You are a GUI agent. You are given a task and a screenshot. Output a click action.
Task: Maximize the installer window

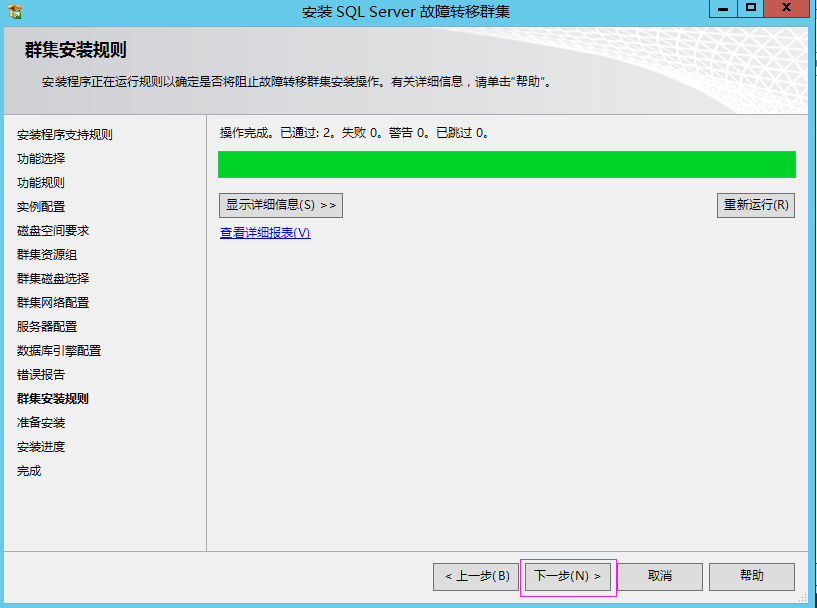pos(751,8)
